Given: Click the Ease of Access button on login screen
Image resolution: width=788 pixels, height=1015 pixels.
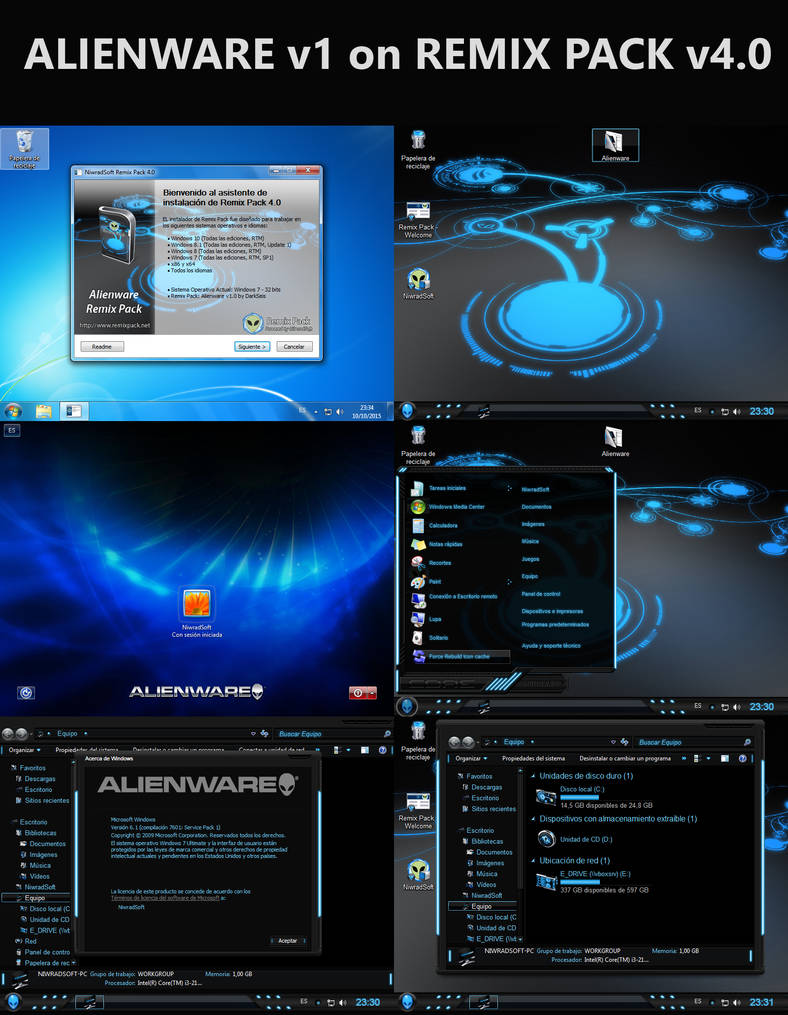Looking at the screenshot, I should (26, 693).
